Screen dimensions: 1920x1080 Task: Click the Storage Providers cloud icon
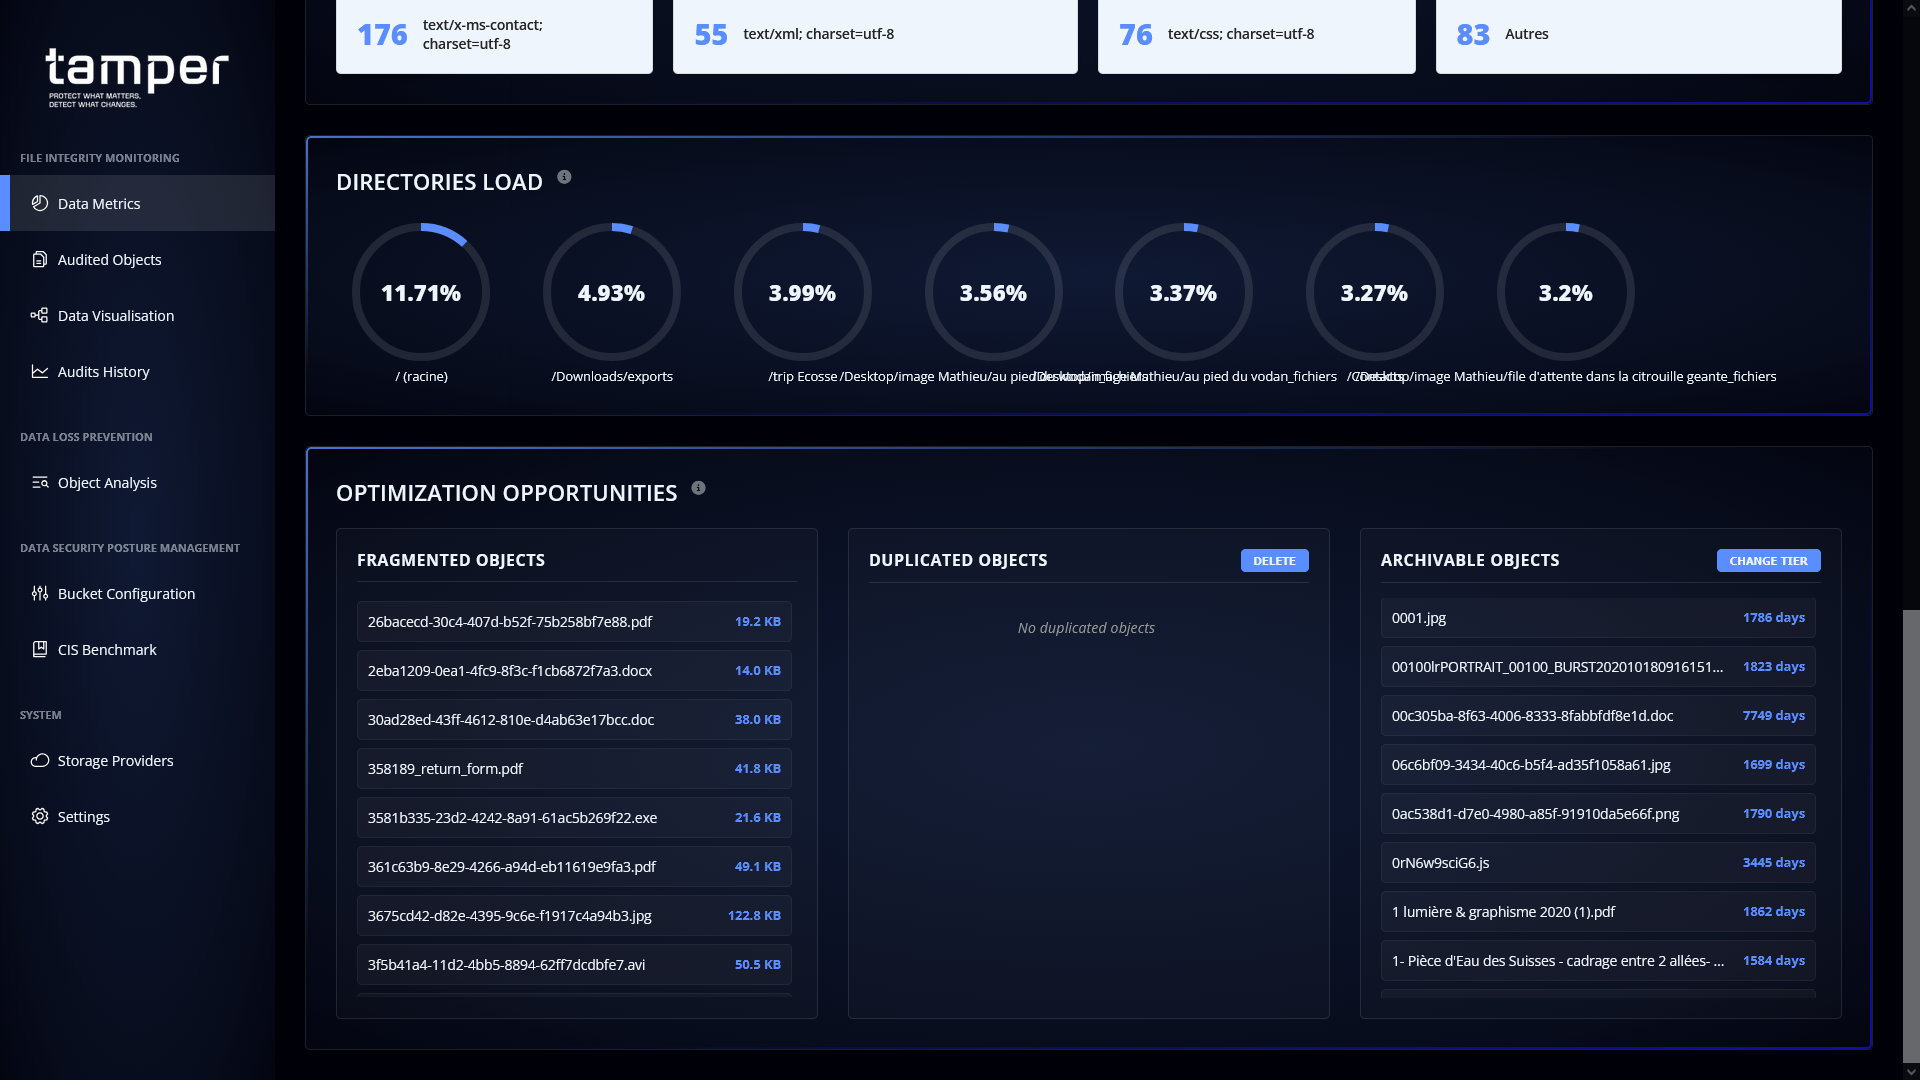coord(40,760)
